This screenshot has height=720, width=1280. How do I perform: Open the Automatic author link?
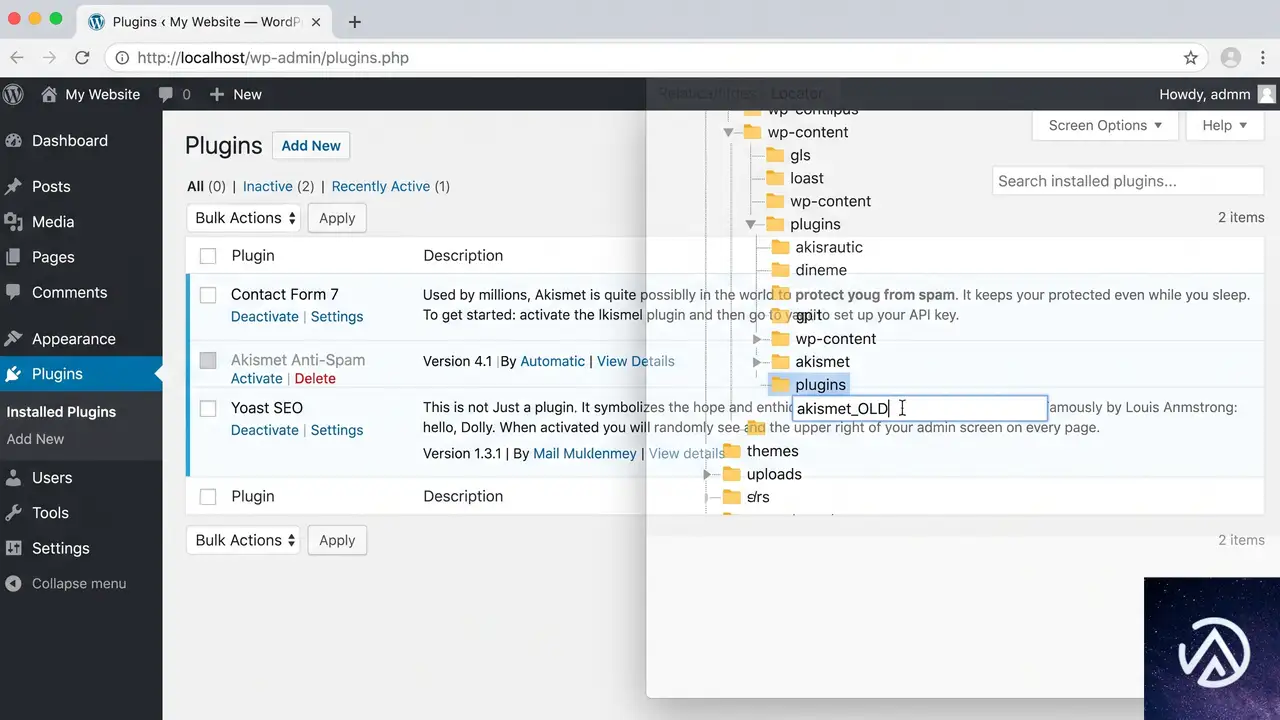(x=552, y=361)
